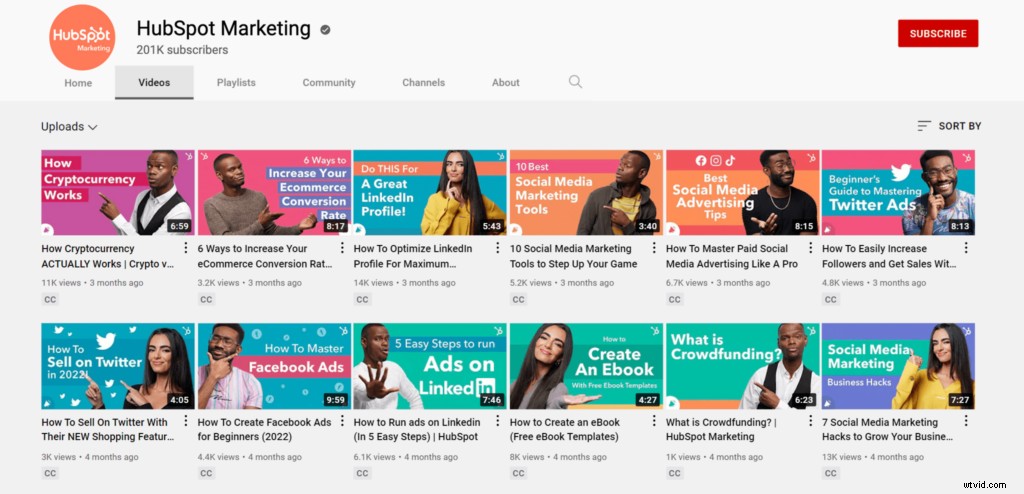Play the Beginner's Guide to Twitter Ads thumbnail

[x=898, y=193]
